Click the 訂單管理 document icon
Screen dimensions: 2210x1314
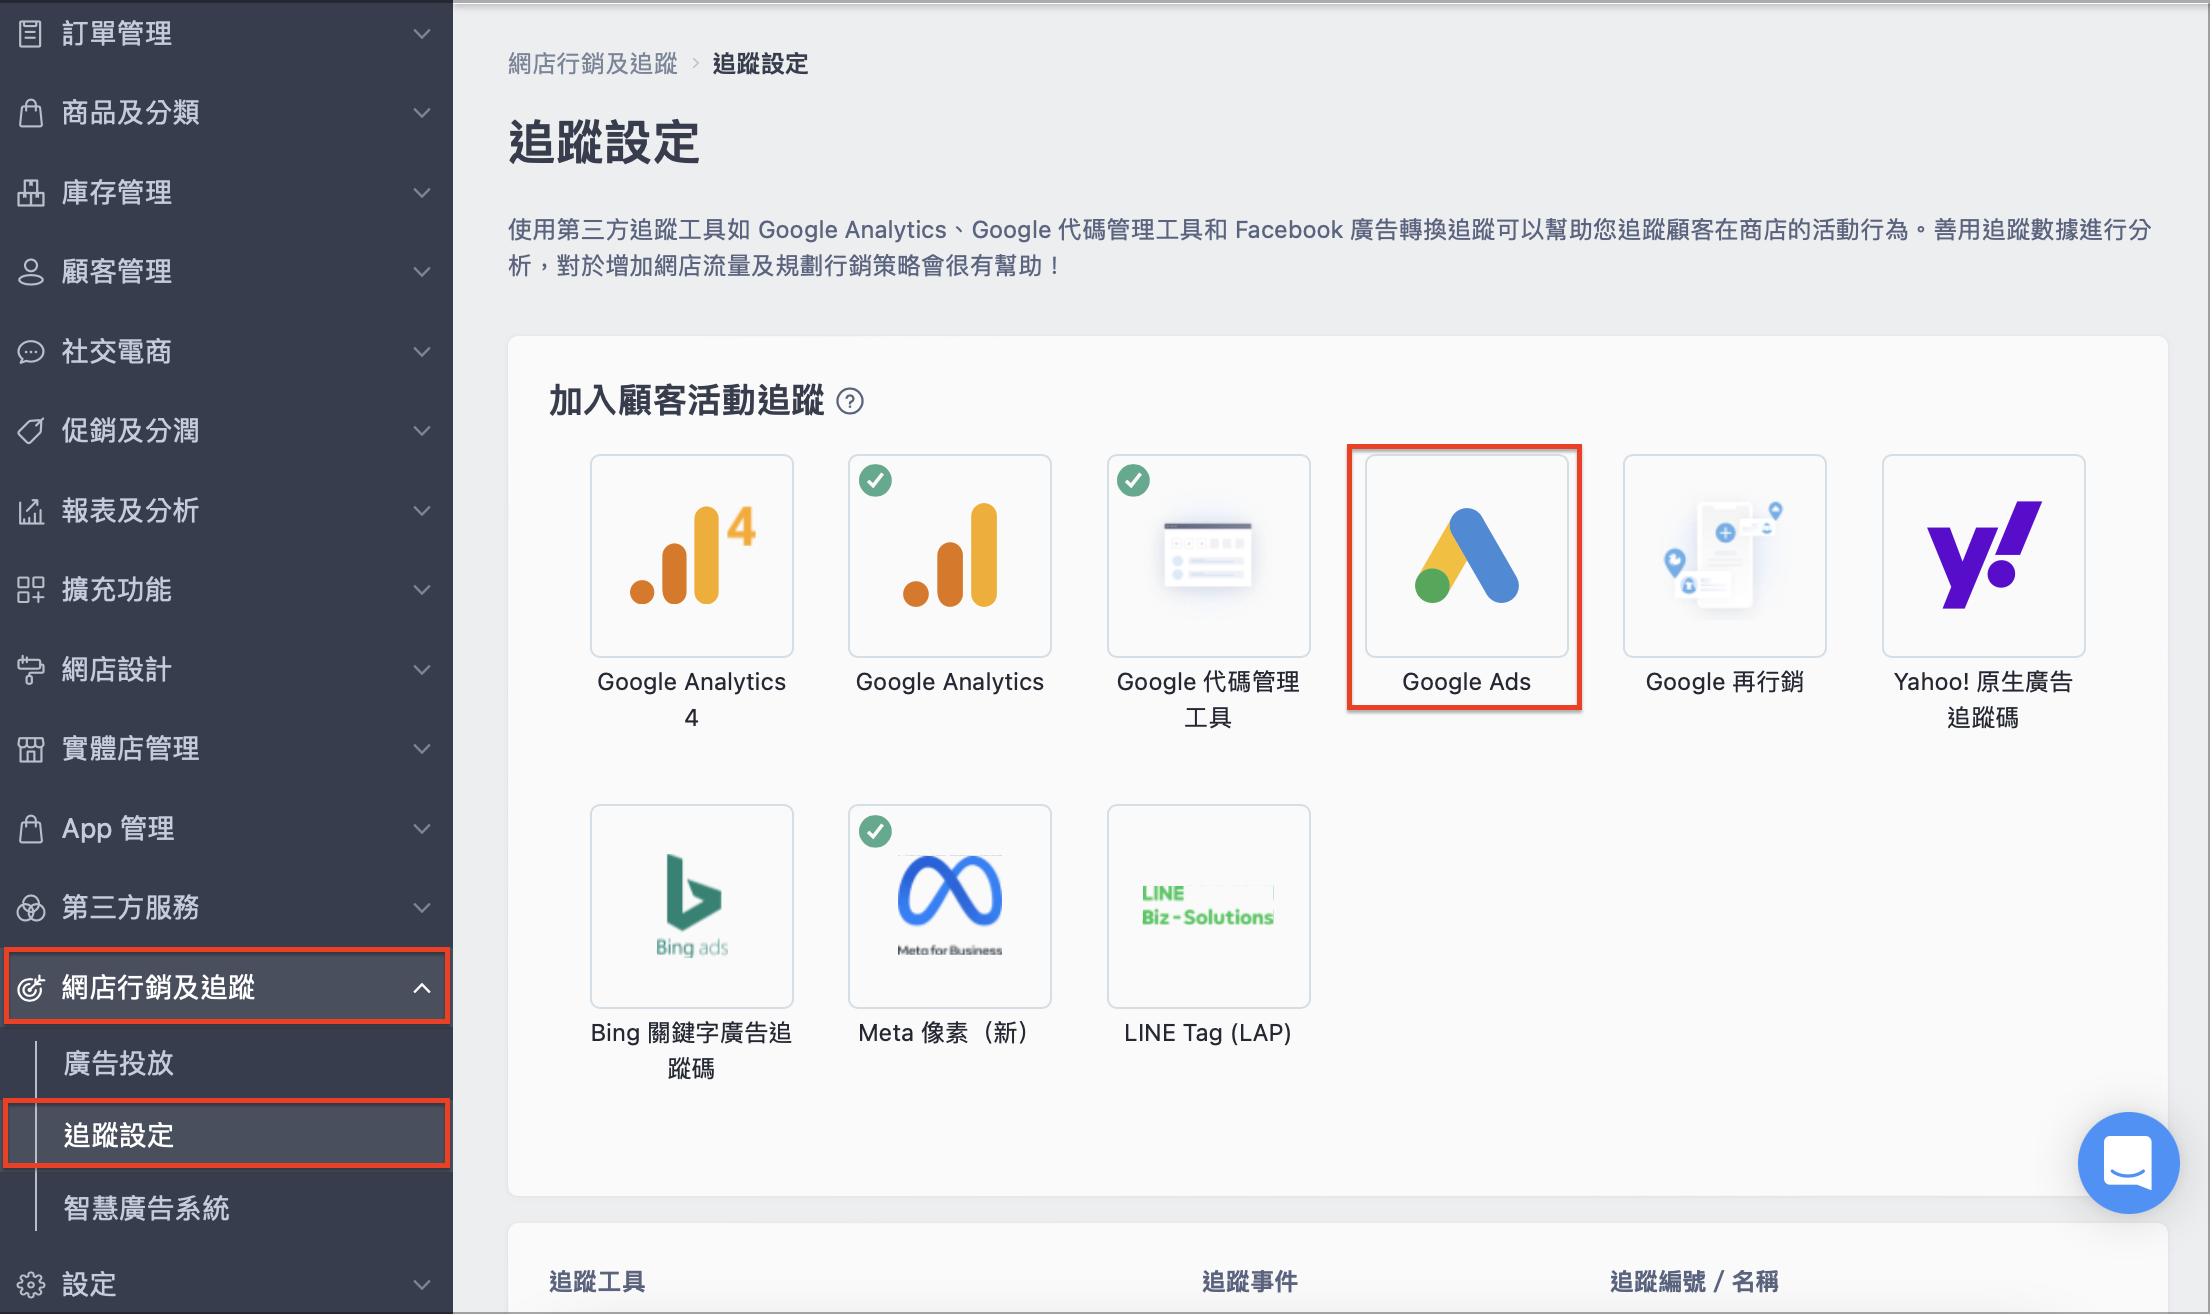pos(31,33)
